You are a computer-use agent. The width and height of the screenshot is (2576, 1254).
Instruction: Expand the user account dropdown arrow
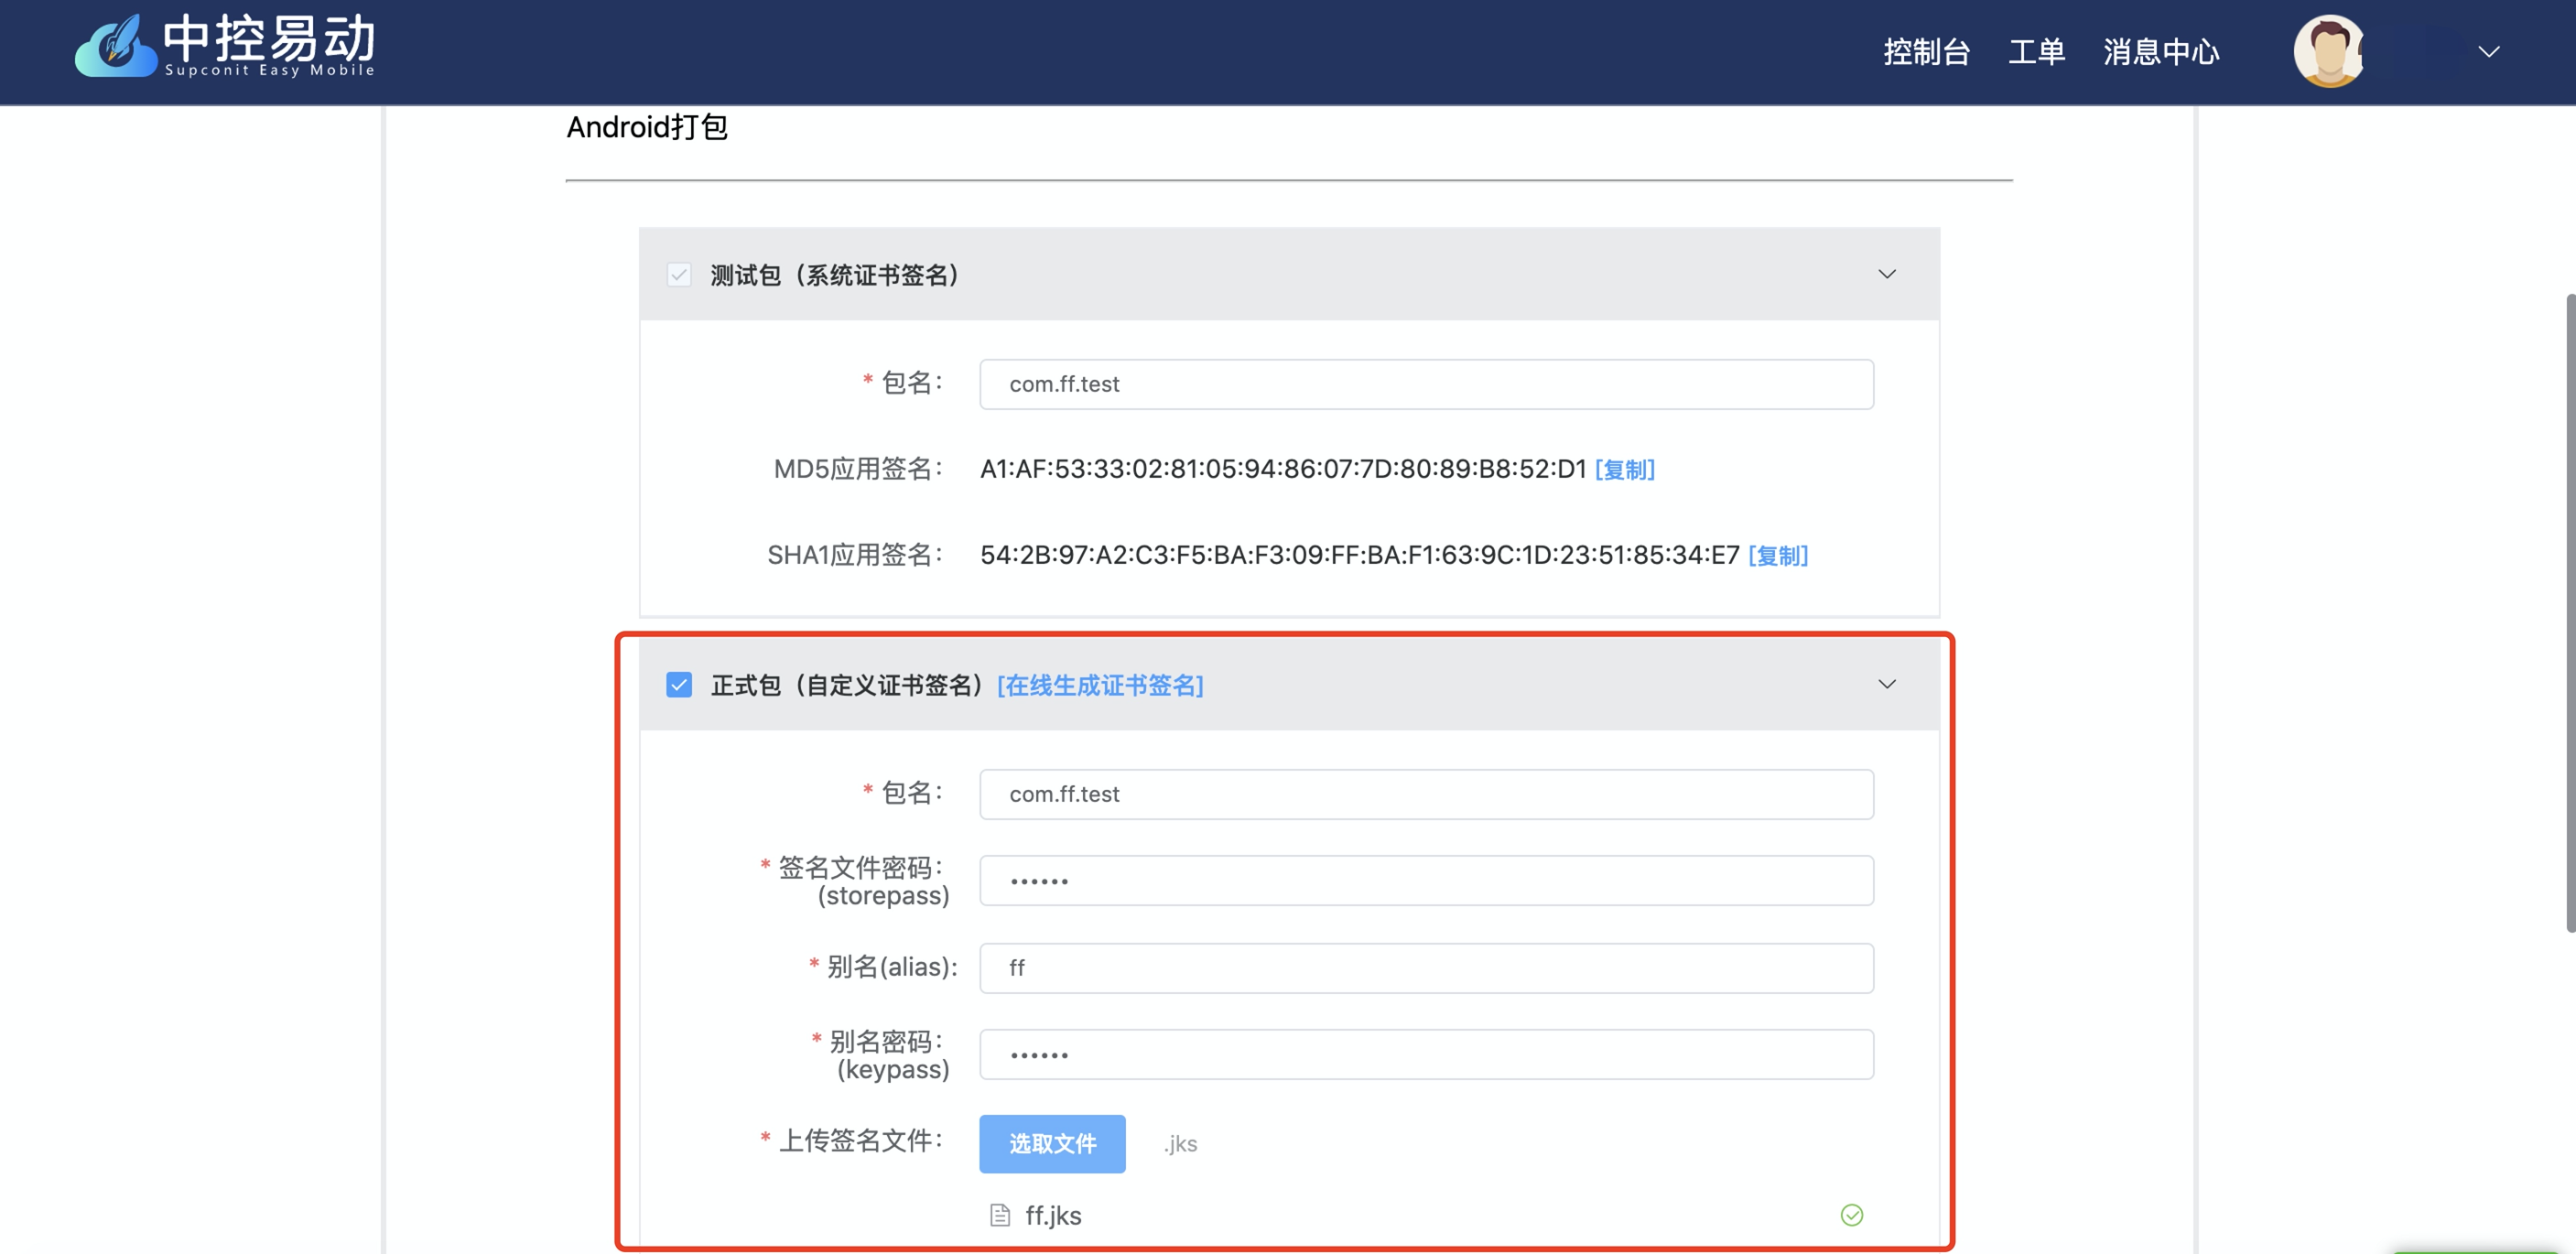pyautogui.click(x=2488, y=52)
